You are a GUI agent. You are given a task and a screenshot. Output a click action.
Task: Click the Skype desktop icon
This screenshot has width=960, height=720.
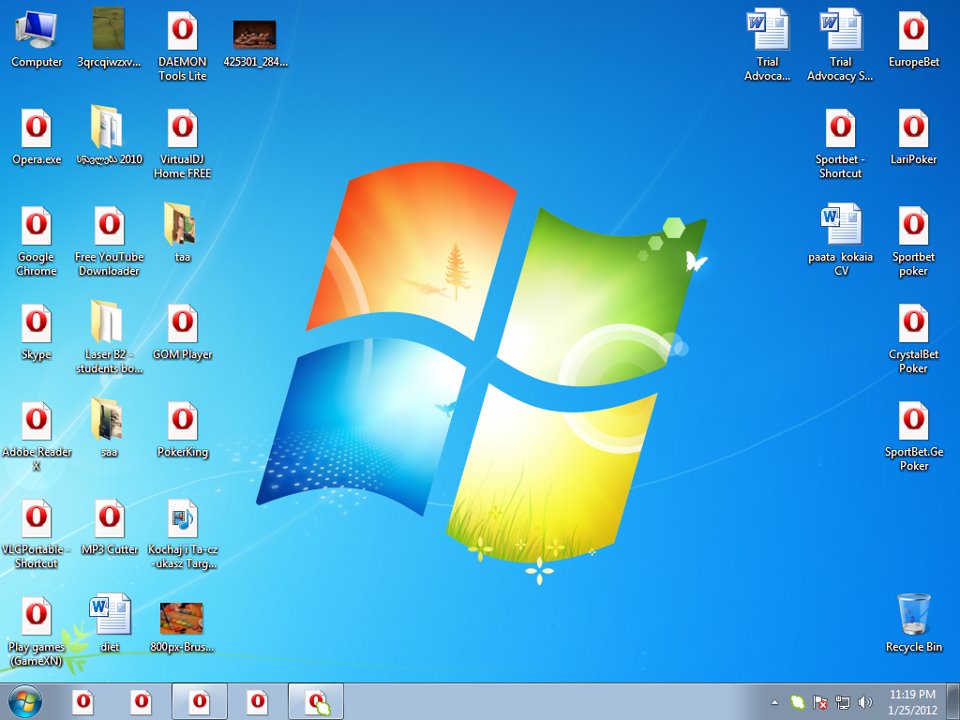[x=36, y=324]
